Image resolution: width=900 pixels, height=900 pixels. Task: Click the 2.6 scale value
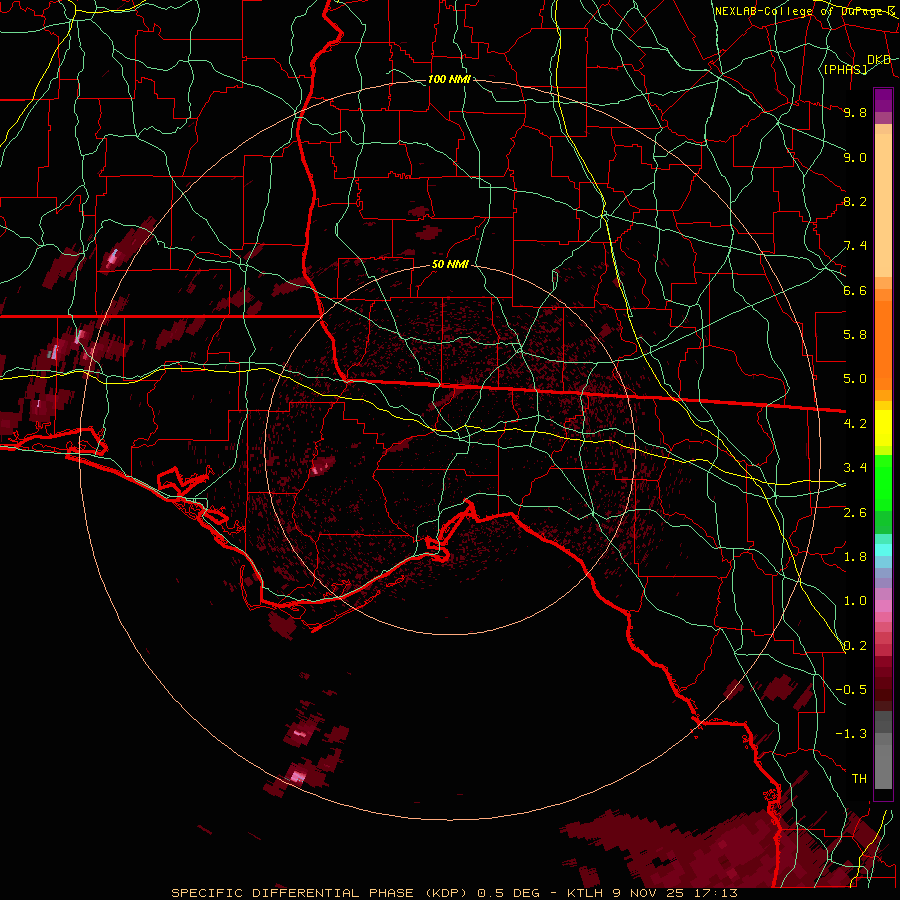[855, 513]
